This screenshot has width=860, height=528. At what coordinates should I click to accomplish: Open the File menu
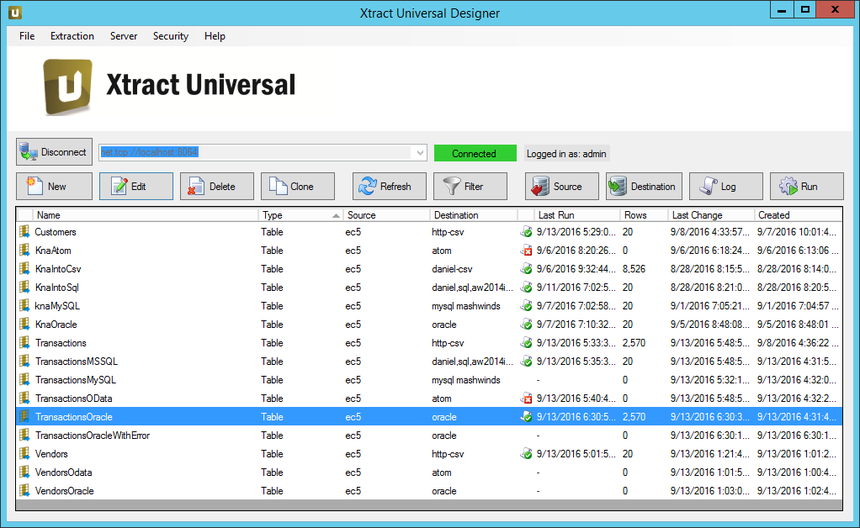pyautogui.click(x=27, y=36)
